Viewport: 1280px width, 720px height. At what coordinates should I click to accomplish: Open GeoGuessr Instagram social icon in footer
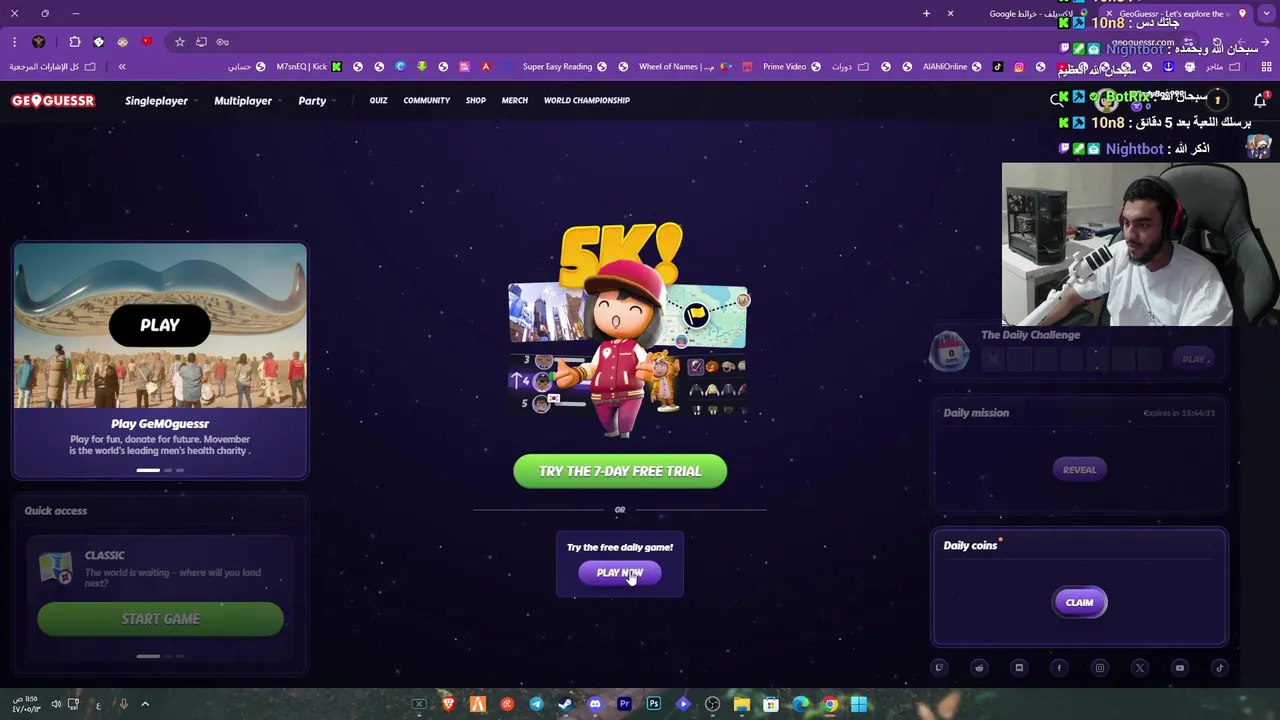tap(1100, 668)
